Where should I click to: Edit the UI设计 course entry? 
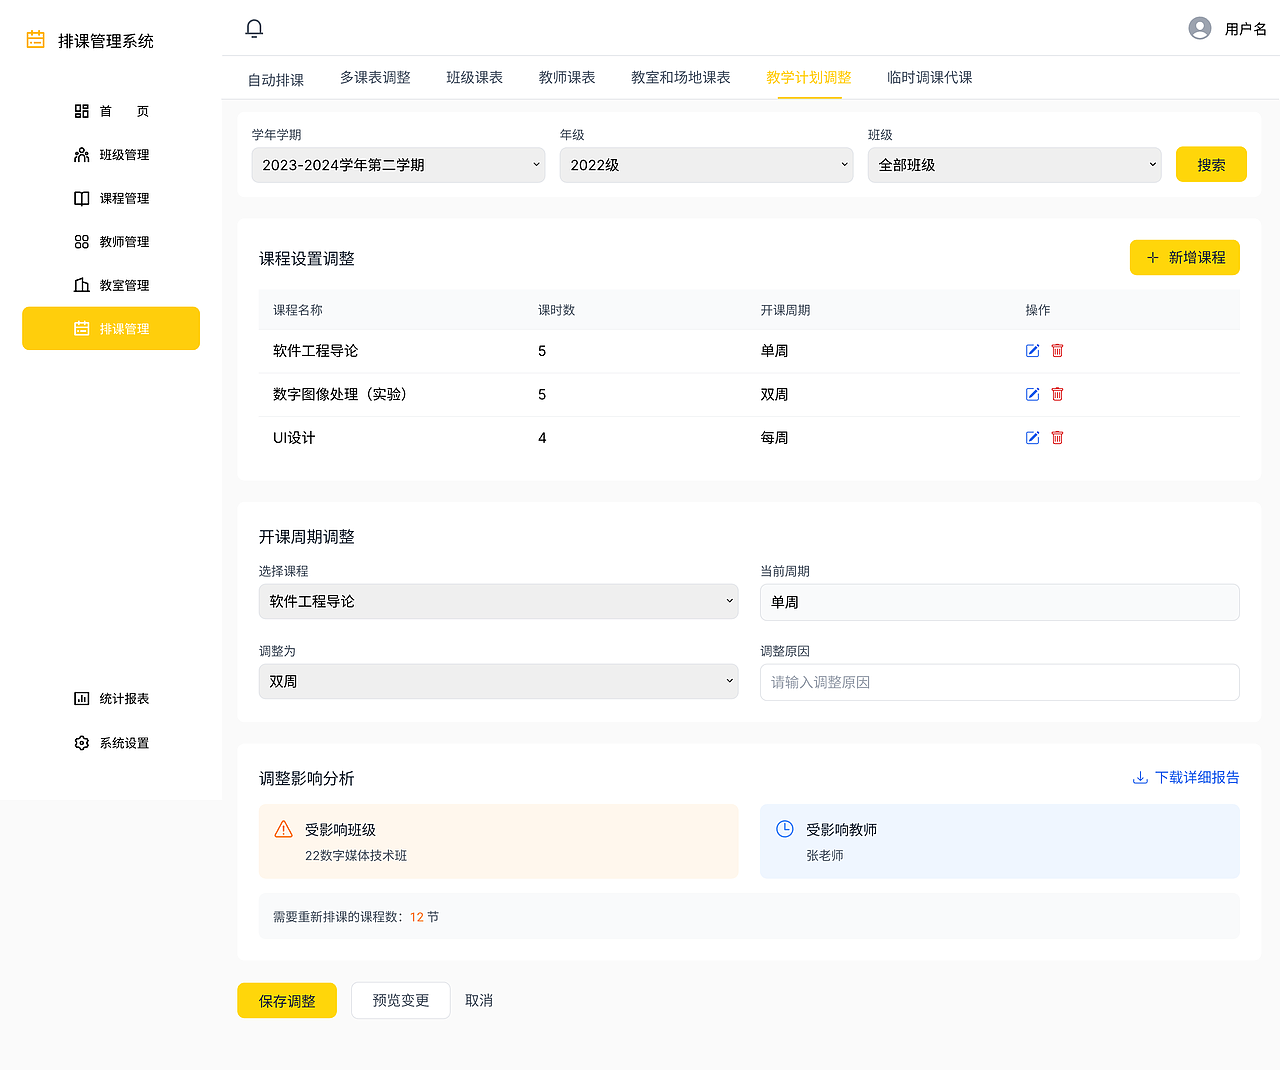click(x=1032, y=437)
